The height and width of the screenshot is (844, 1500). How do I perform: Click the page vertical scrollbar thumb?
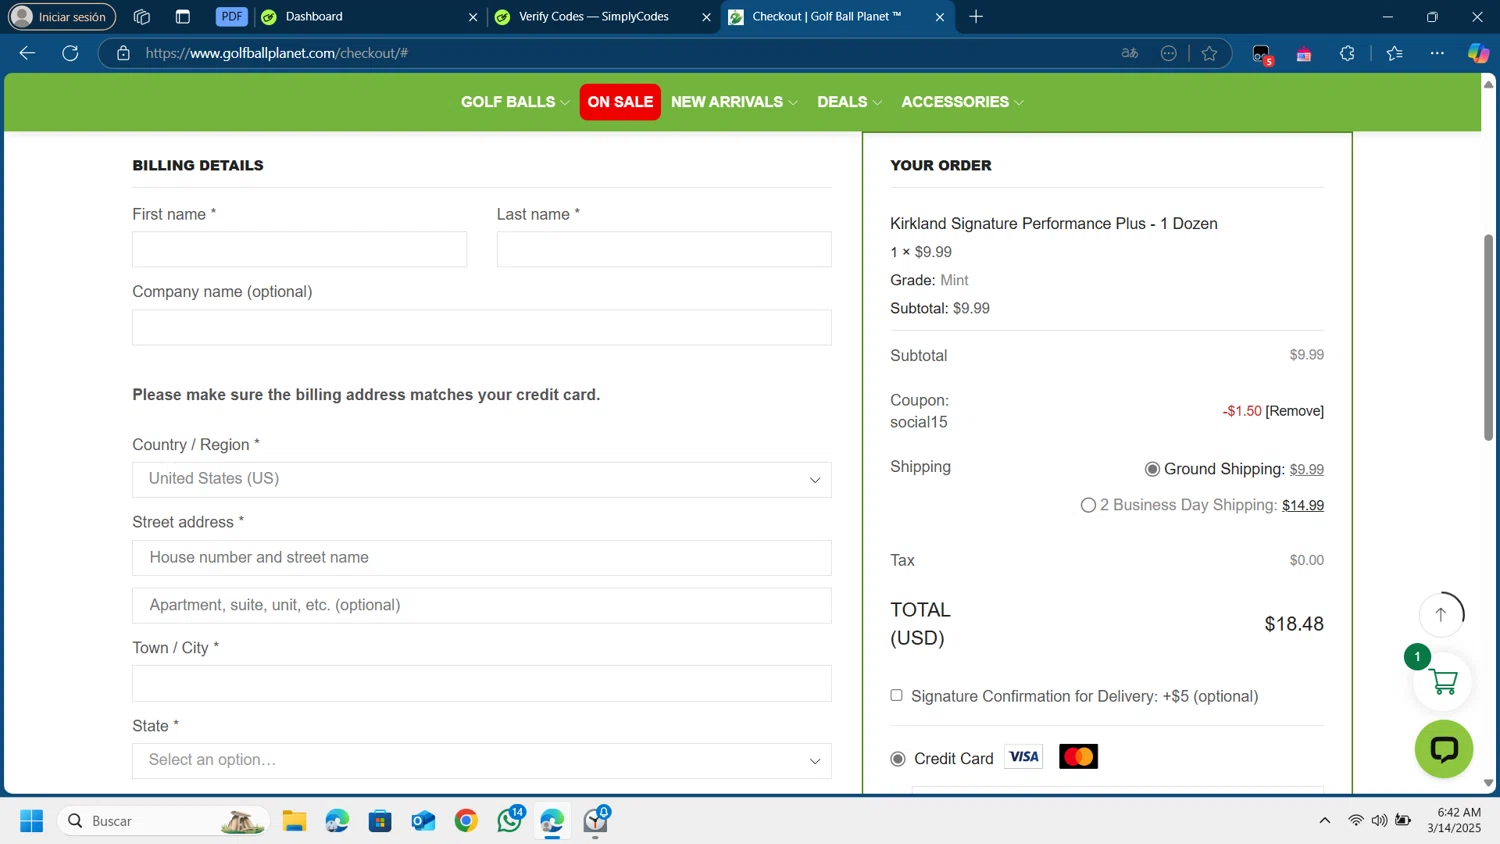pos(1488,337)
